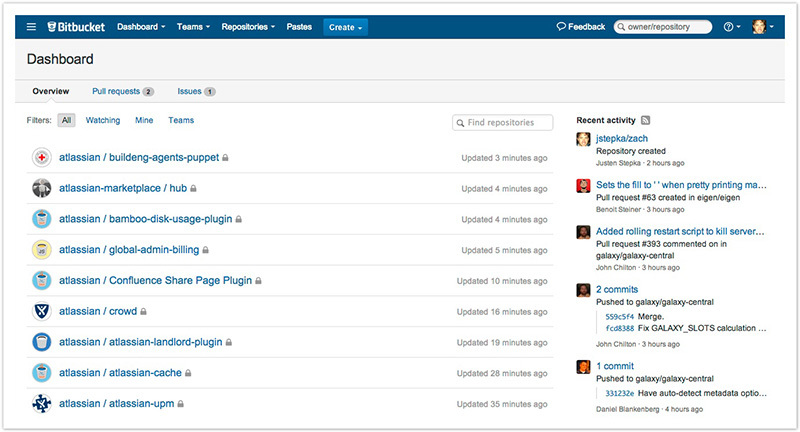The width and height of the screenshot is (800, 432).
Task: Open commit hash fcd8388
Action: pos(619,328)
